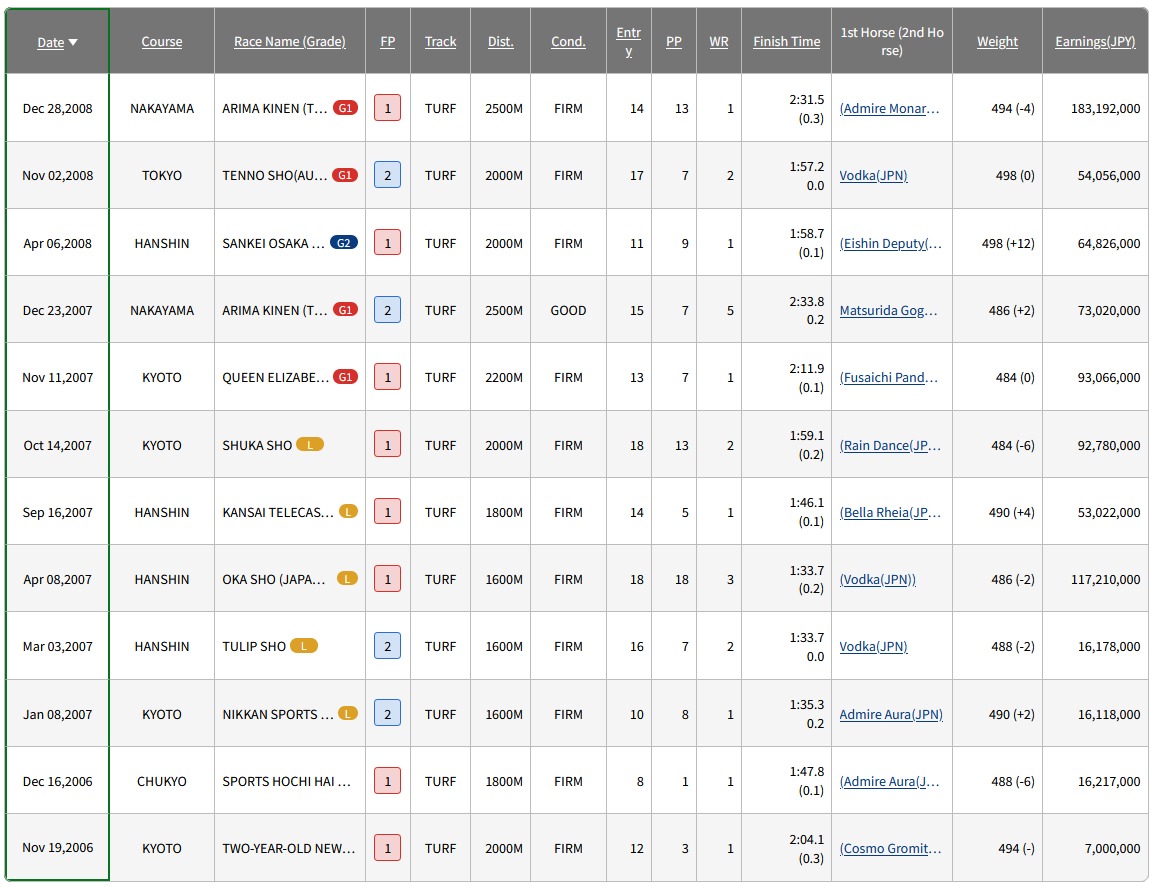The image size is (1172, 887).
Task: Open (Vodka(JPN)) link in Oka Sho row
Action: [x=878, y=580]
